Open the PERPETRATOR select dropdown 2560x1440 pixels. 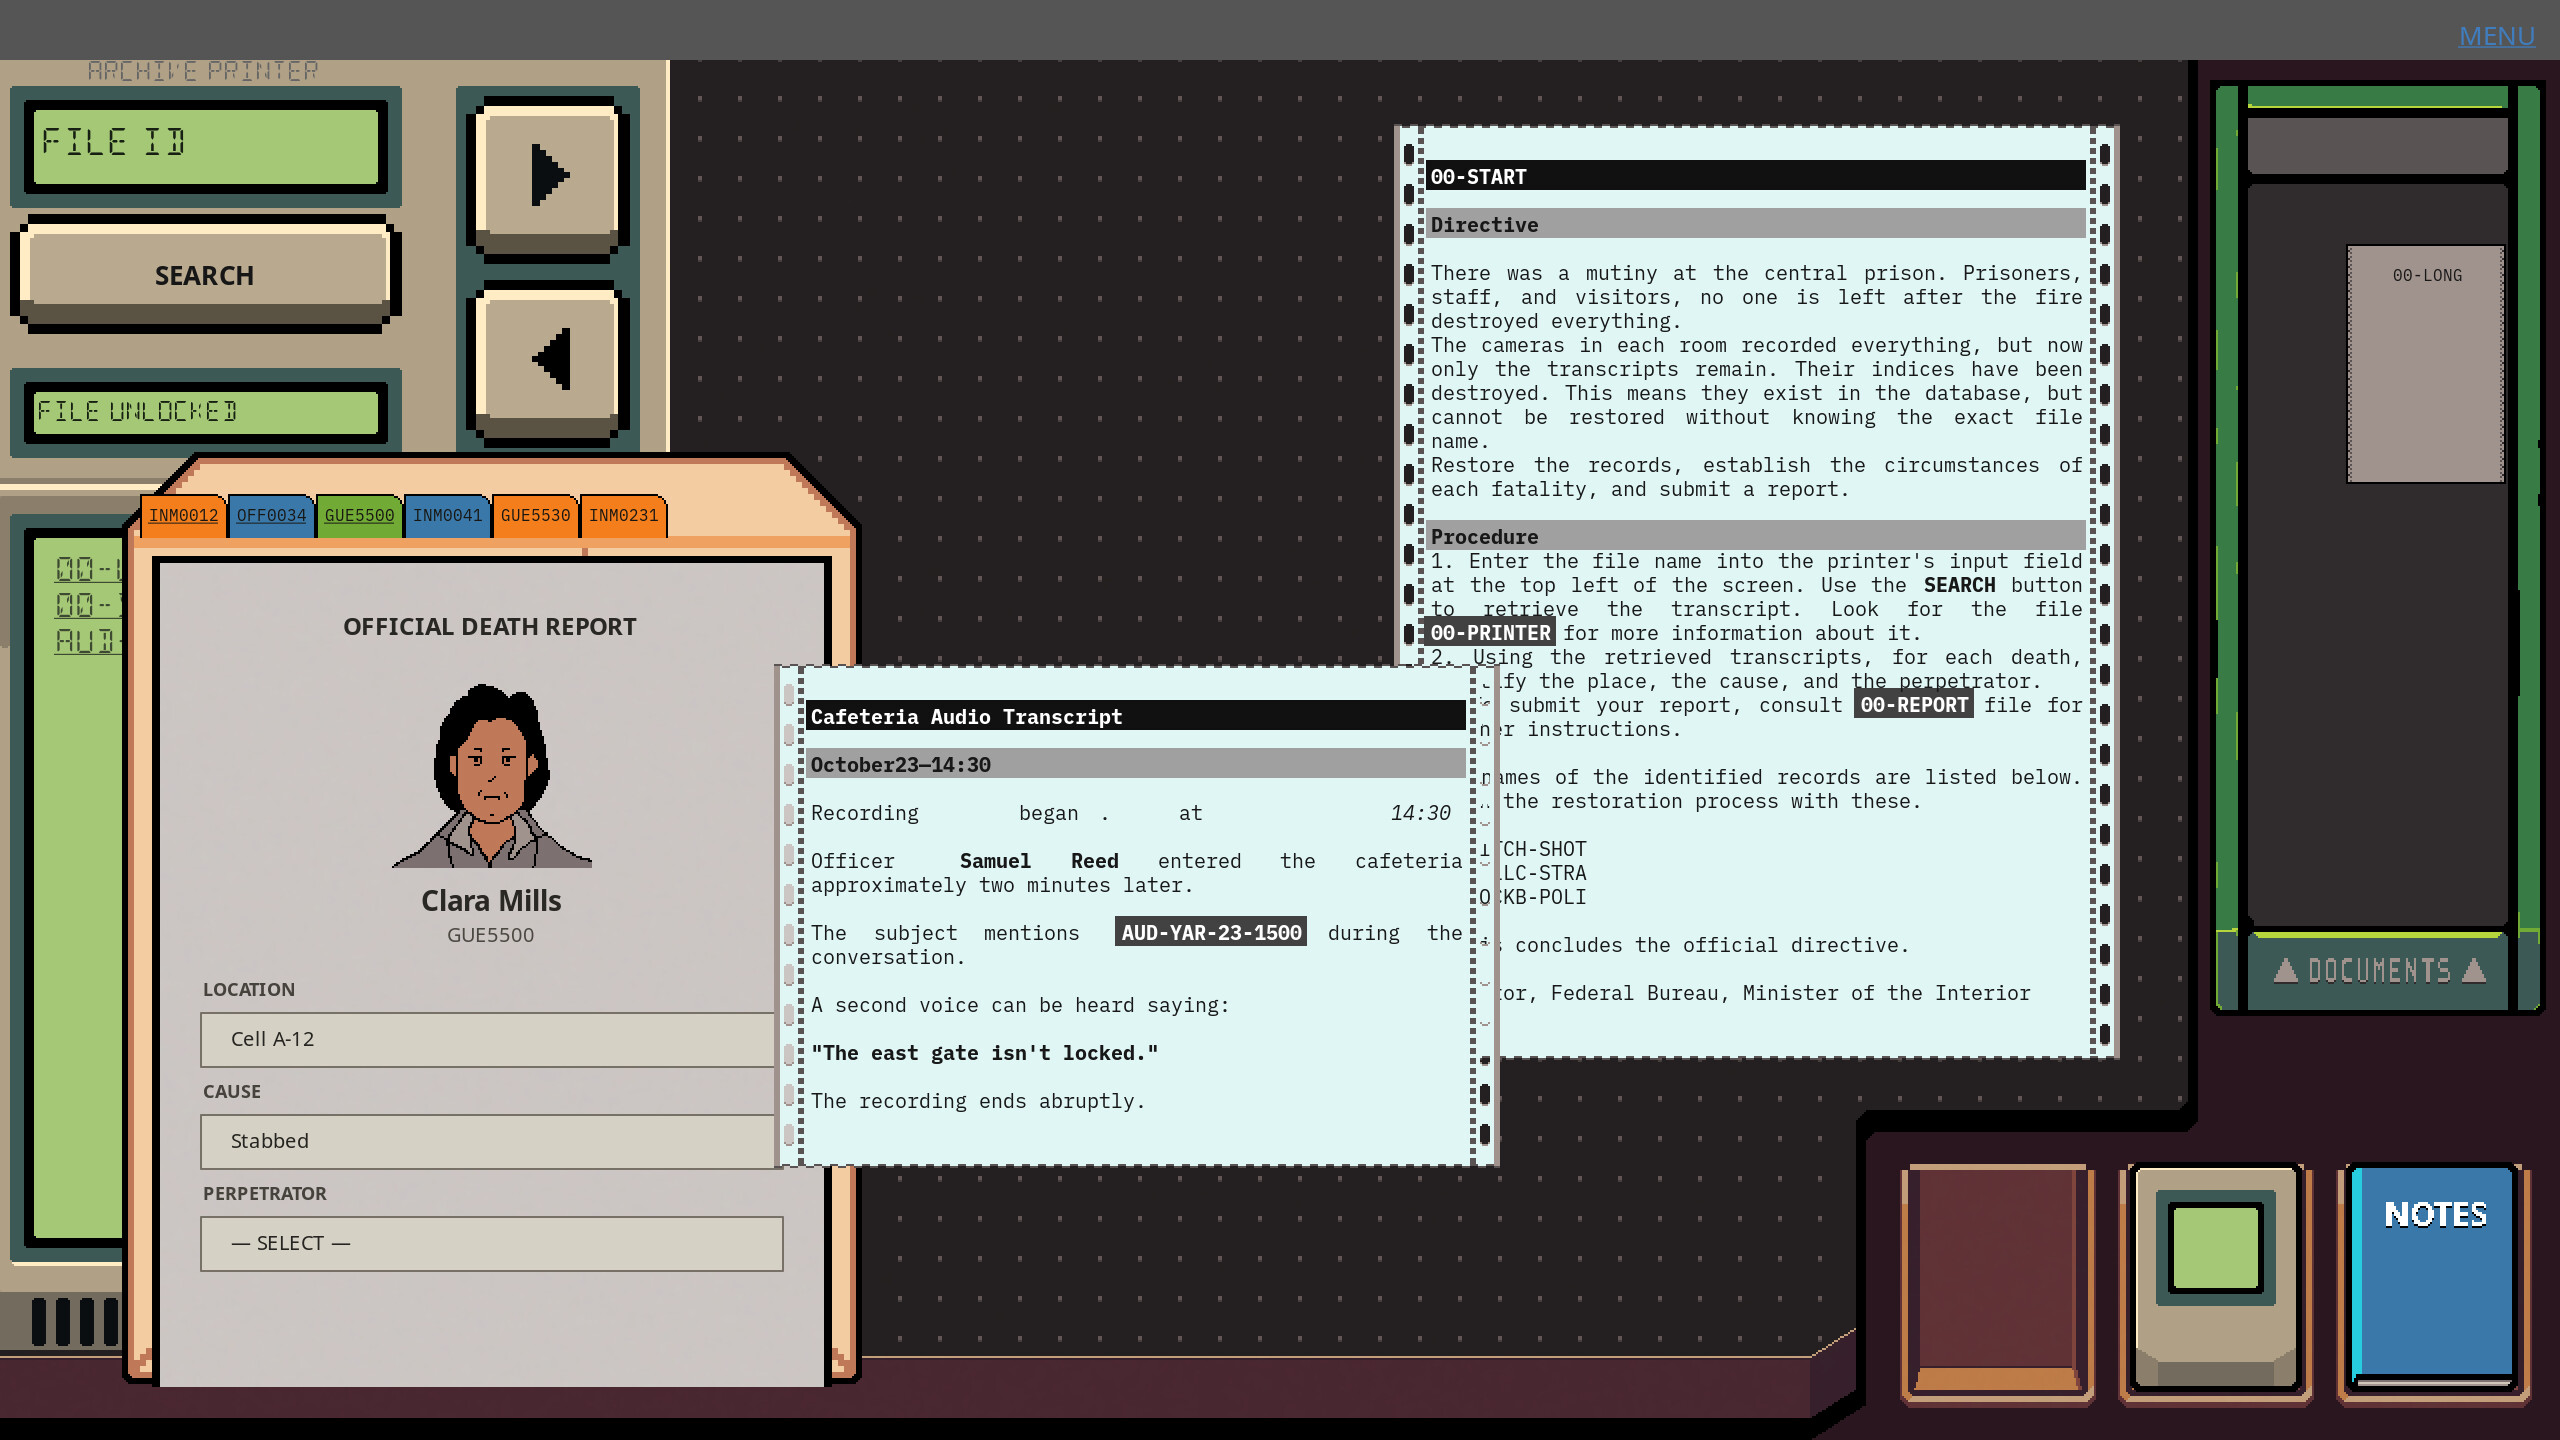click(491, 1244)
